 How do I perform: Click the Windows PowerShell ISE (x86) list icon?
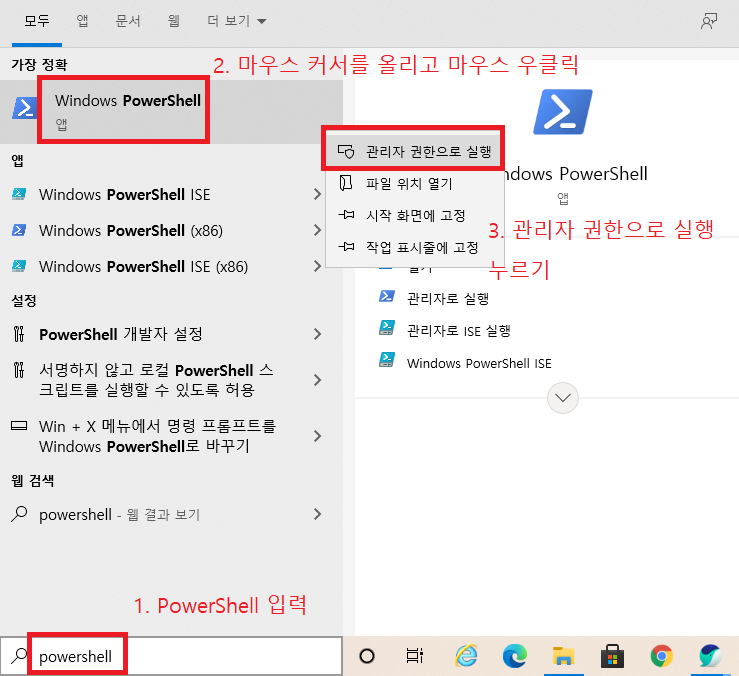pos(19,266)
